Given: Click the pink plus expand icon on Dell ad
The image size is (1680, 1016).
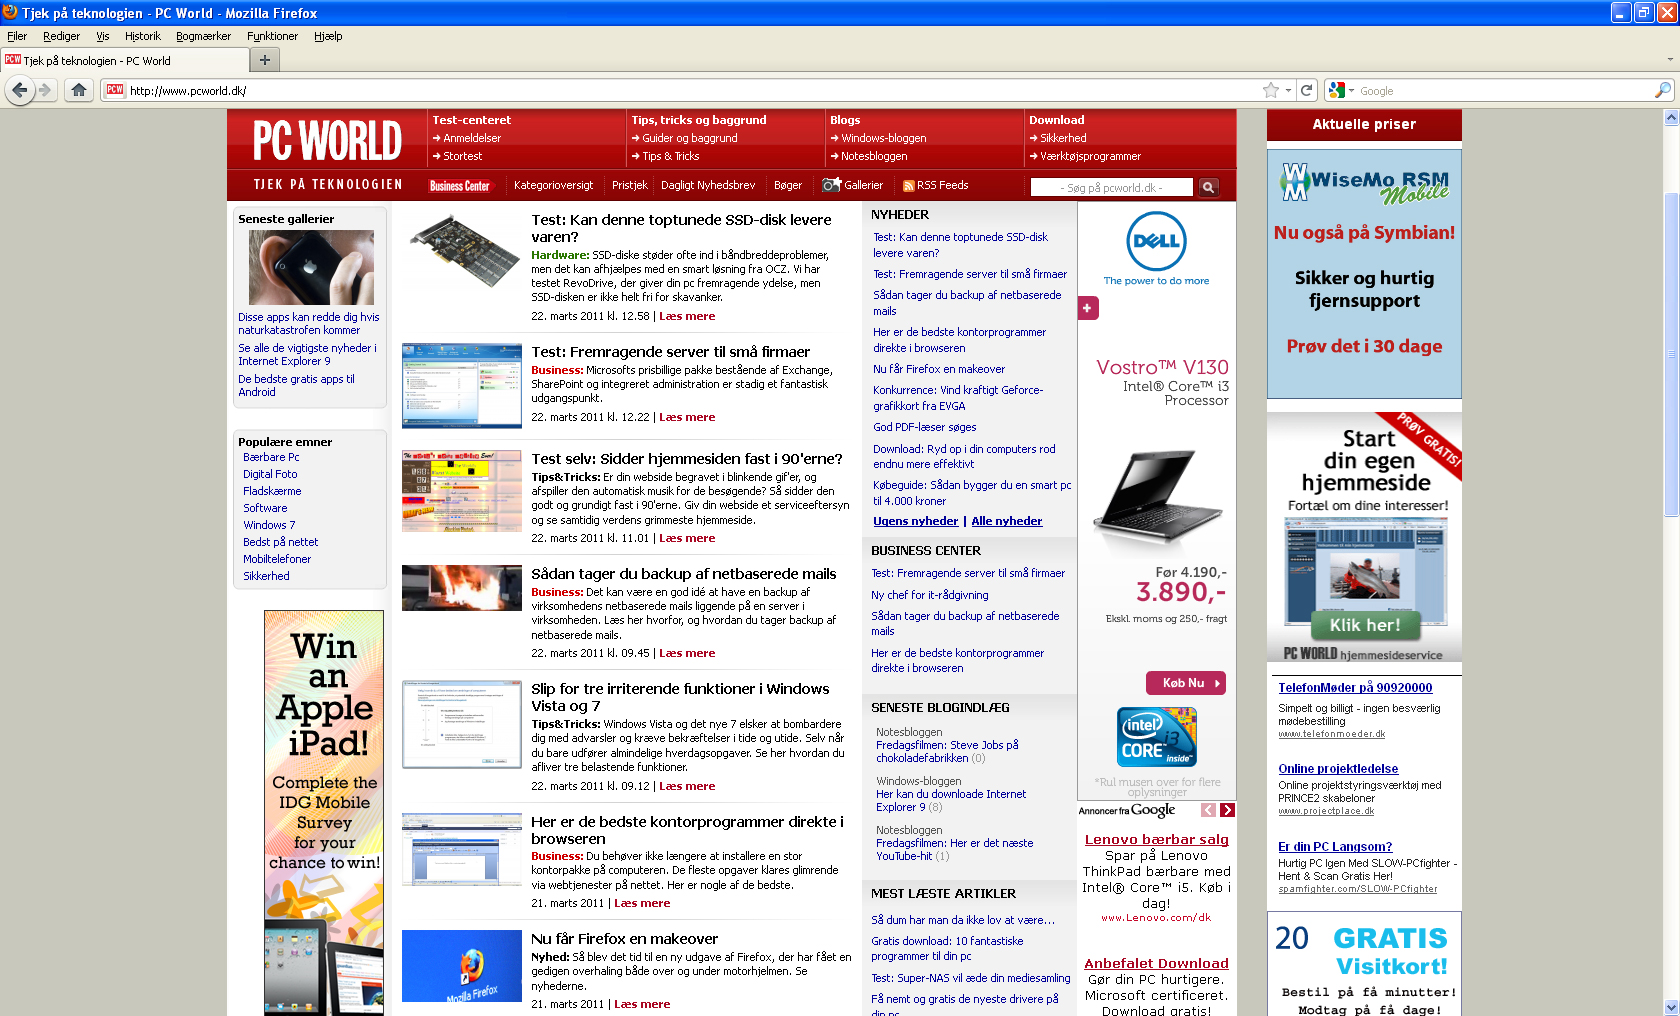Looking at the screenshot, I should [x=1088, y=308].
